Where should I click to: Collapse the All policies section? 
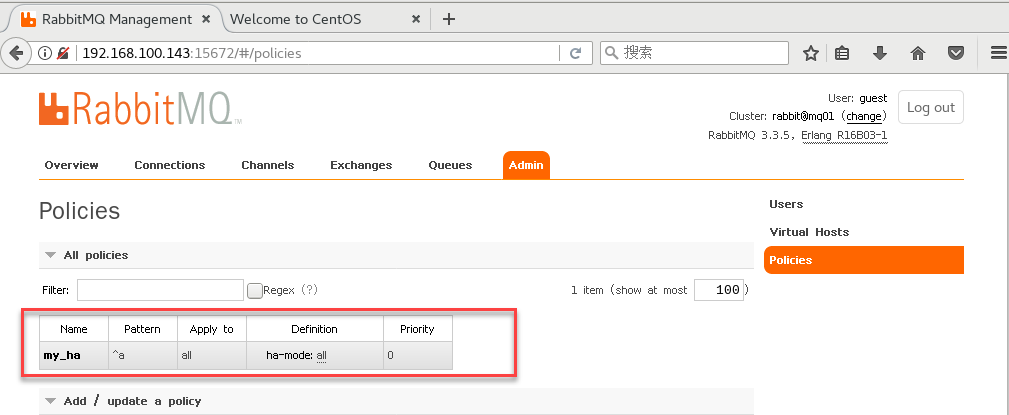coord(50,255)
